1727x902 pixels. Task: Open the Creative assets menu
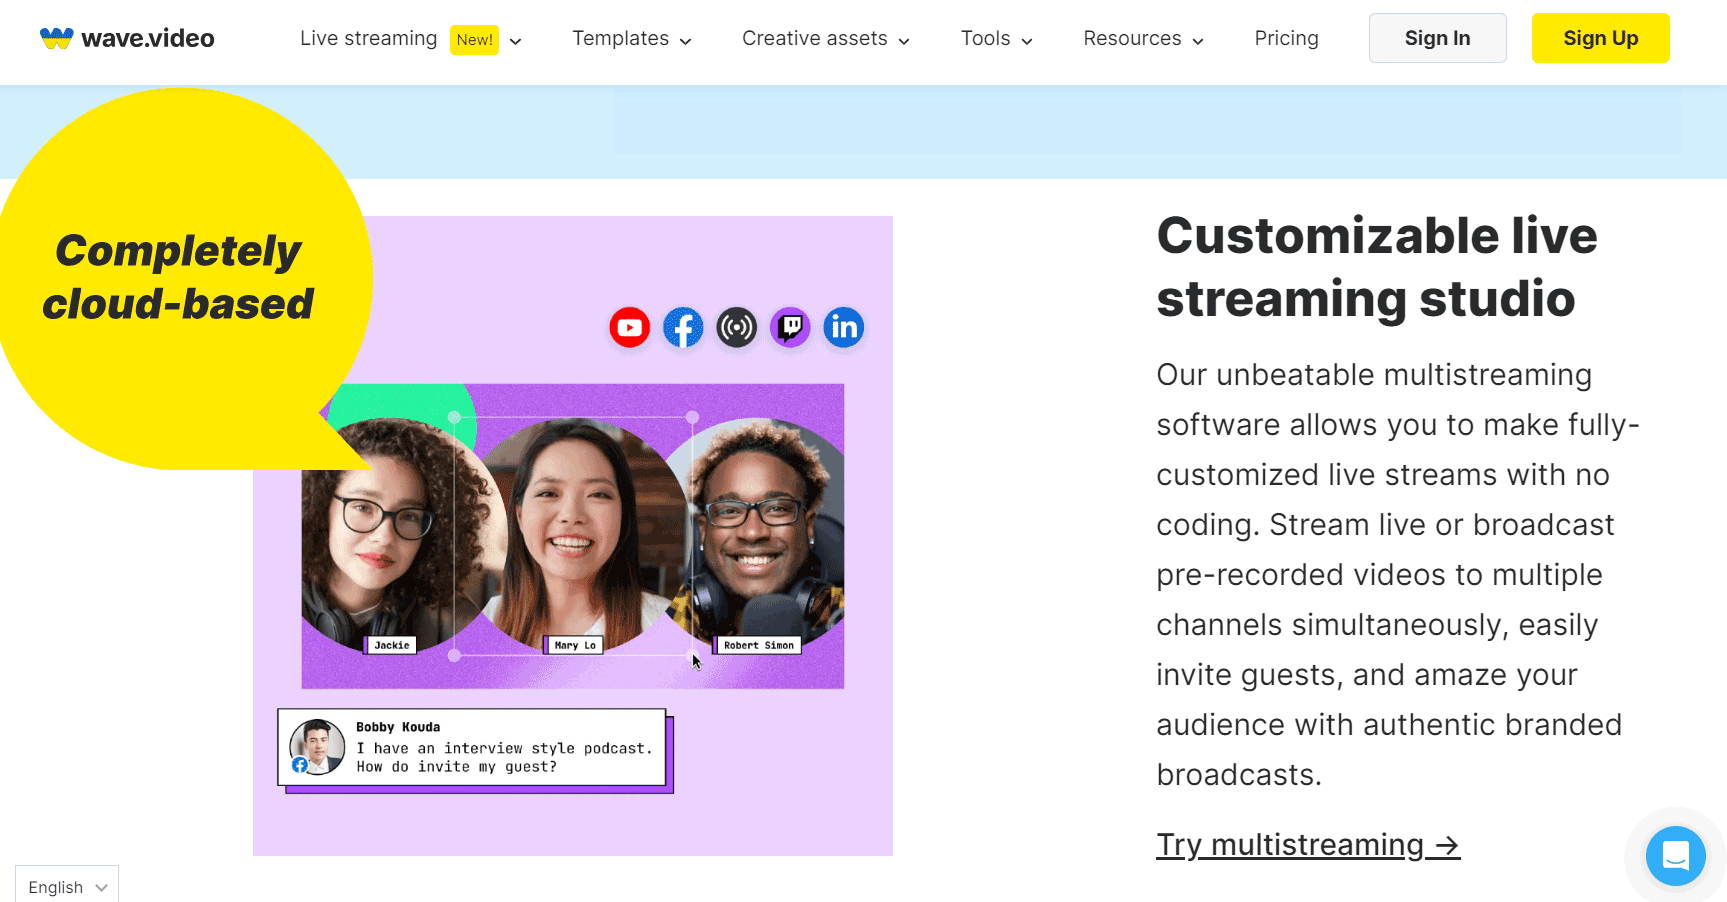(x=814, y=38)
